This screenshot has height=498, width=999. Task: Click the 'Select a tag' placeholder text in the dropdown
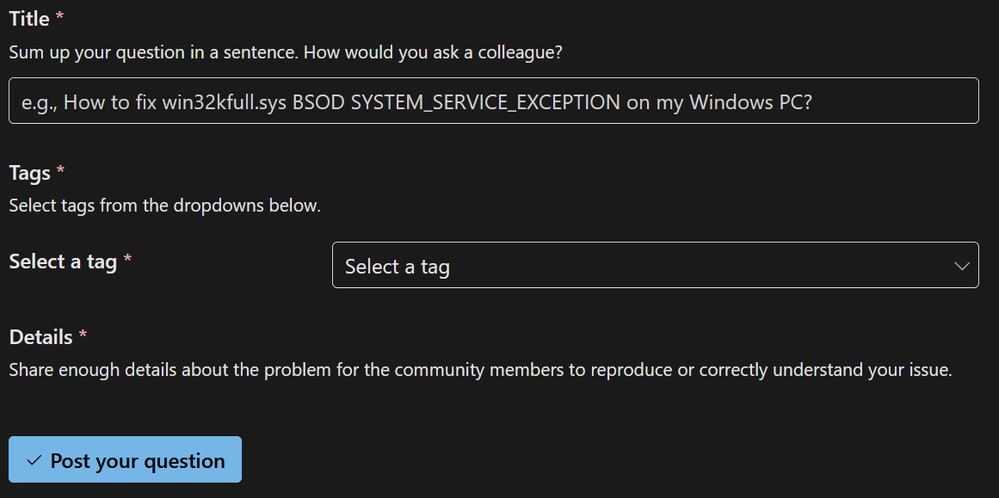click(397, 267)
